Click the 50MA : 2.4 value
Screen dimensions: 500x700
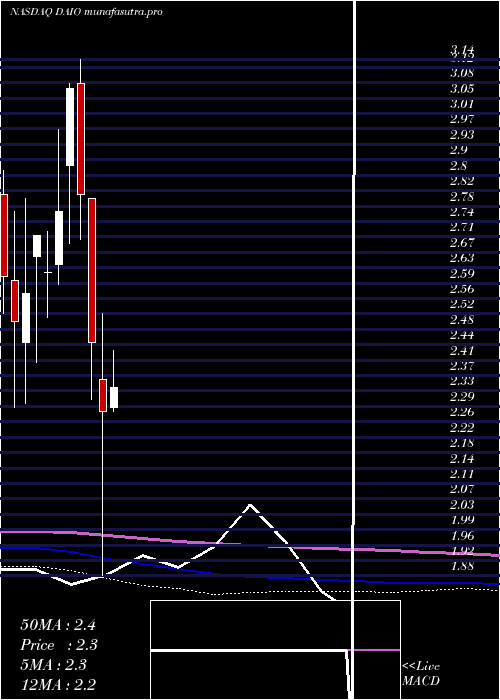58,625
